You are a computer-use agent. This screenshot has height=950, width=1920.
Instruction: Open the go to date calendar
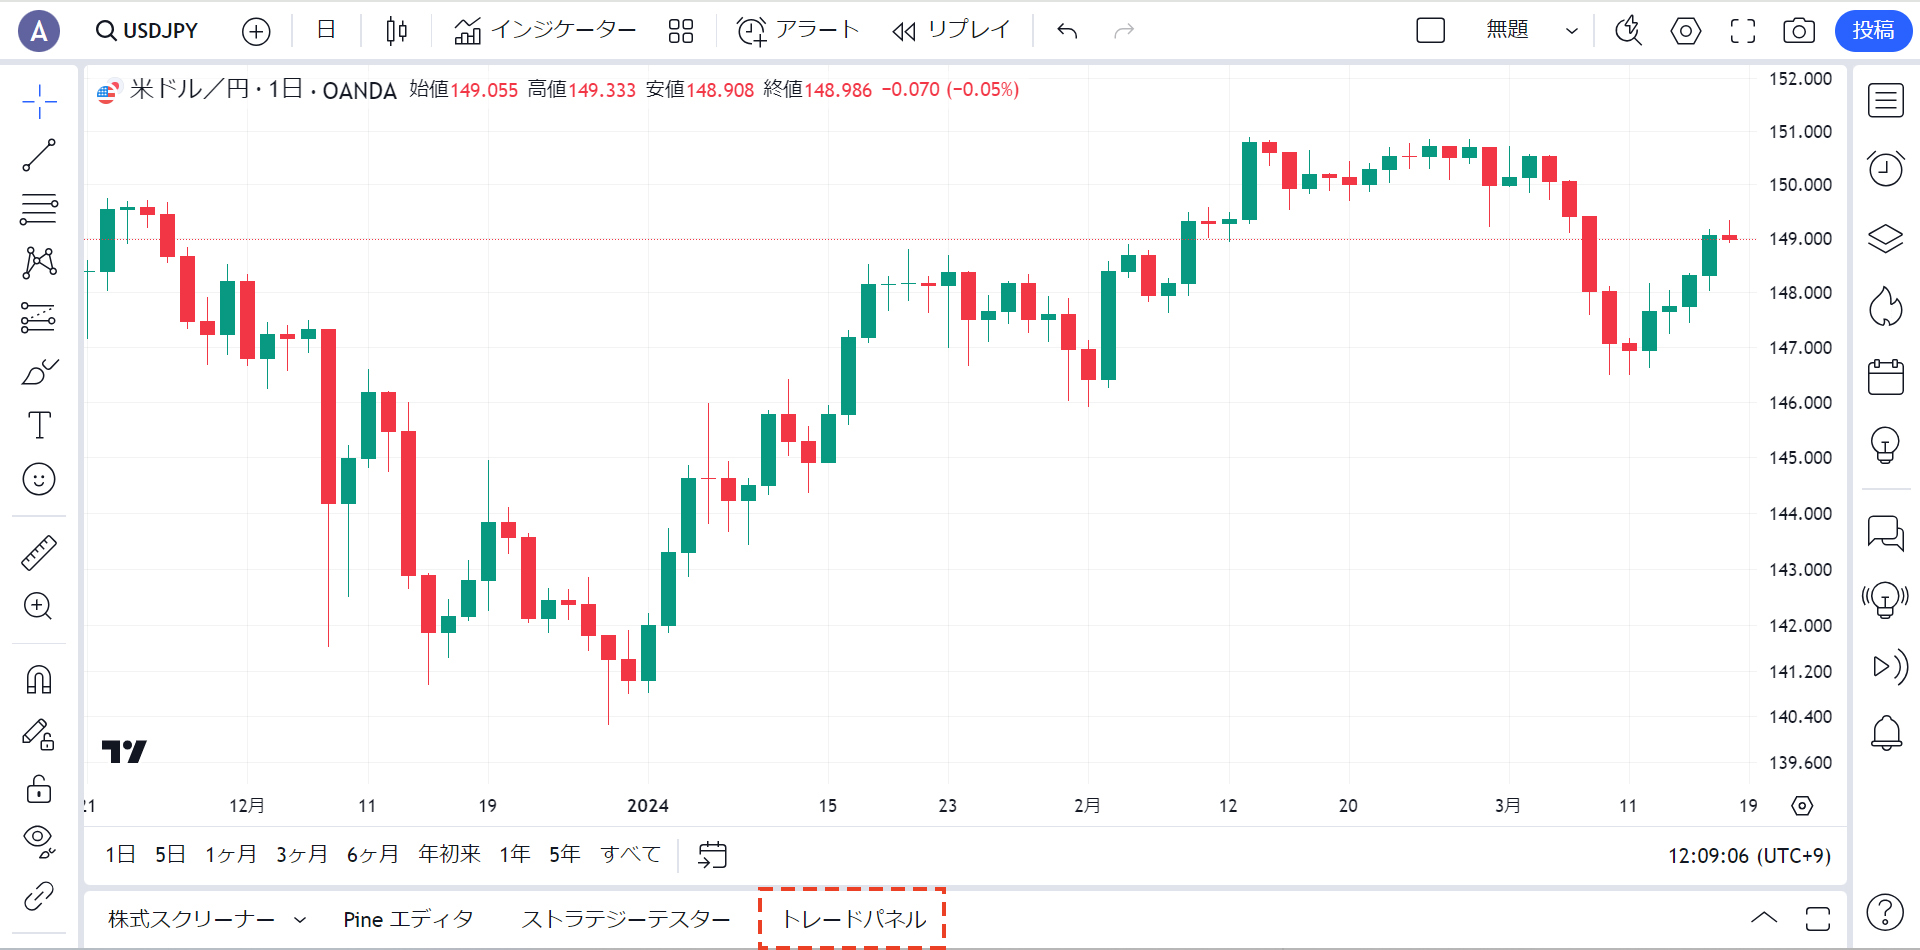[x=712, y=855]
